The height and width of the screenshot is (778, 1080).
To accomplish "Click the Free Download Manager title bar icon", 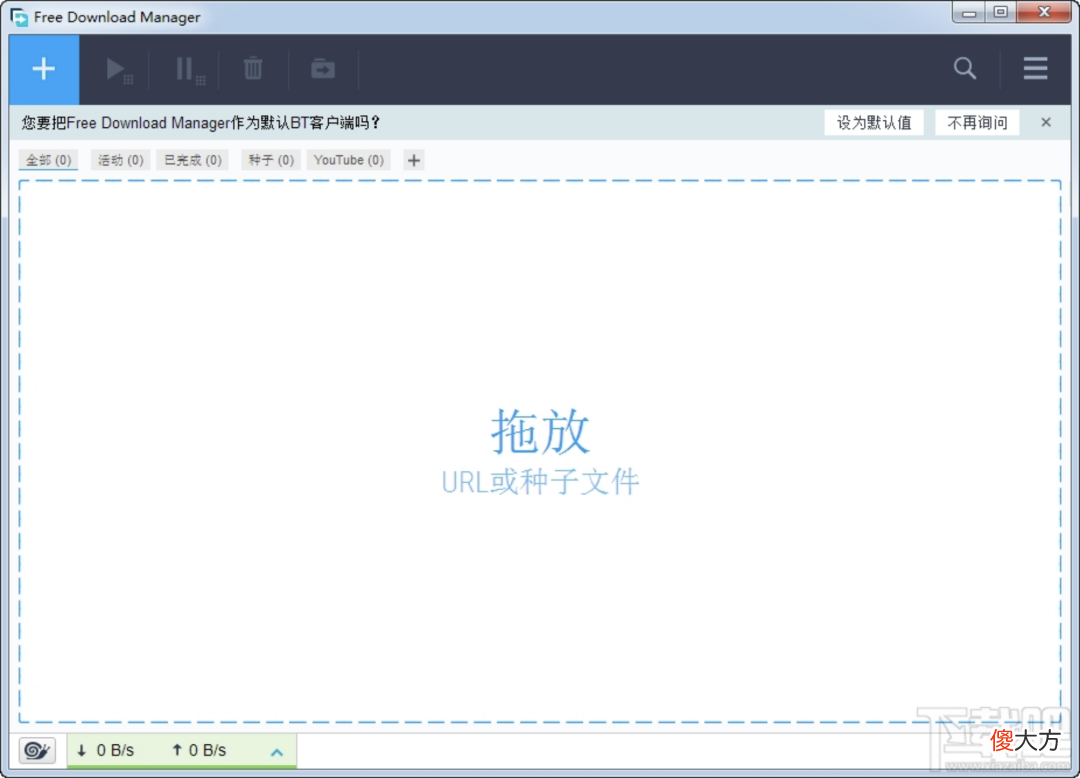I will pyautogui.click(x=19, y=17).
